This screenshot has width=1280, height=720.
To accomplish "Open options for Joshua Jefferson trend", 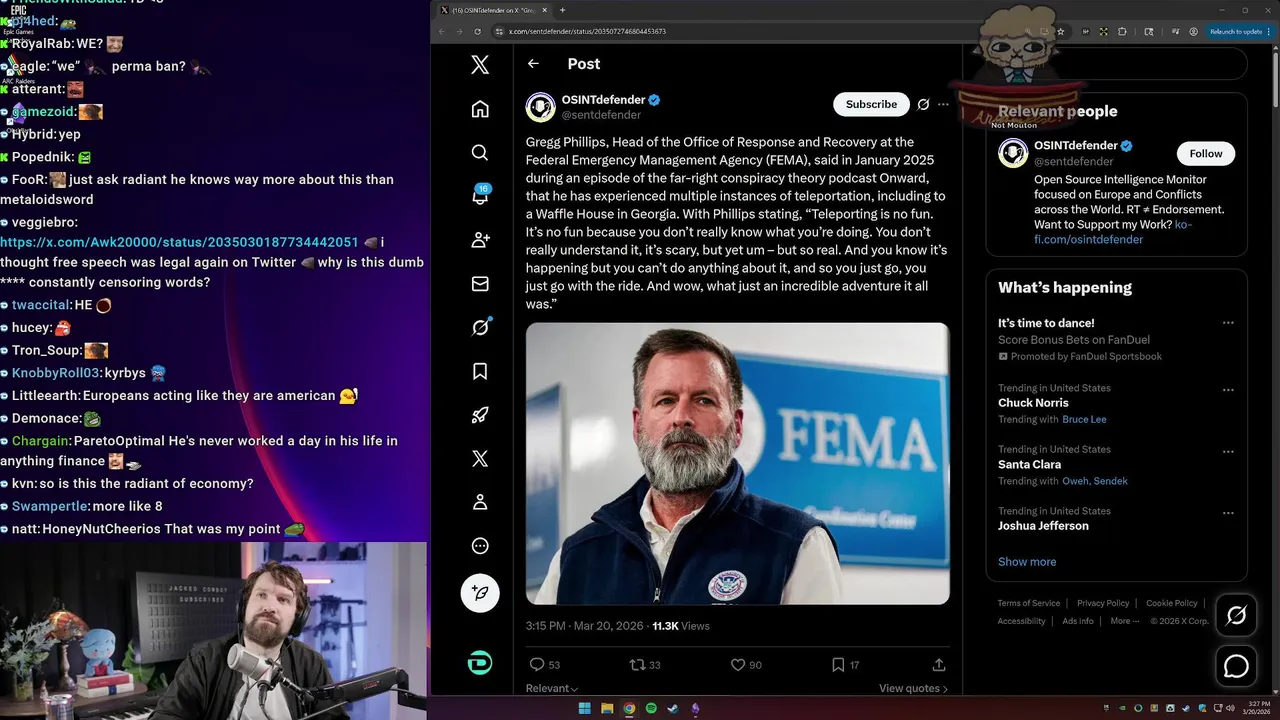I will [x=1228, y=513].
